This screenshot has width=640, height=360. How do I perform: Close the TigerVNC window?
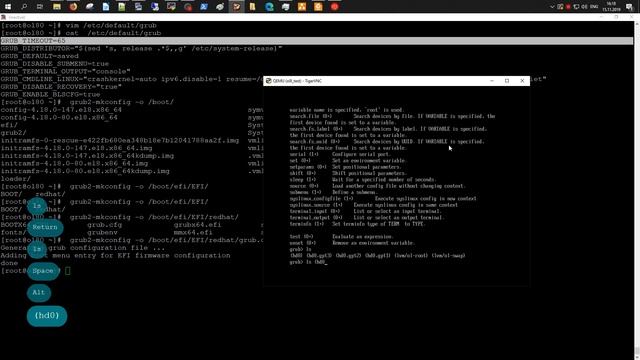(522, 81)
